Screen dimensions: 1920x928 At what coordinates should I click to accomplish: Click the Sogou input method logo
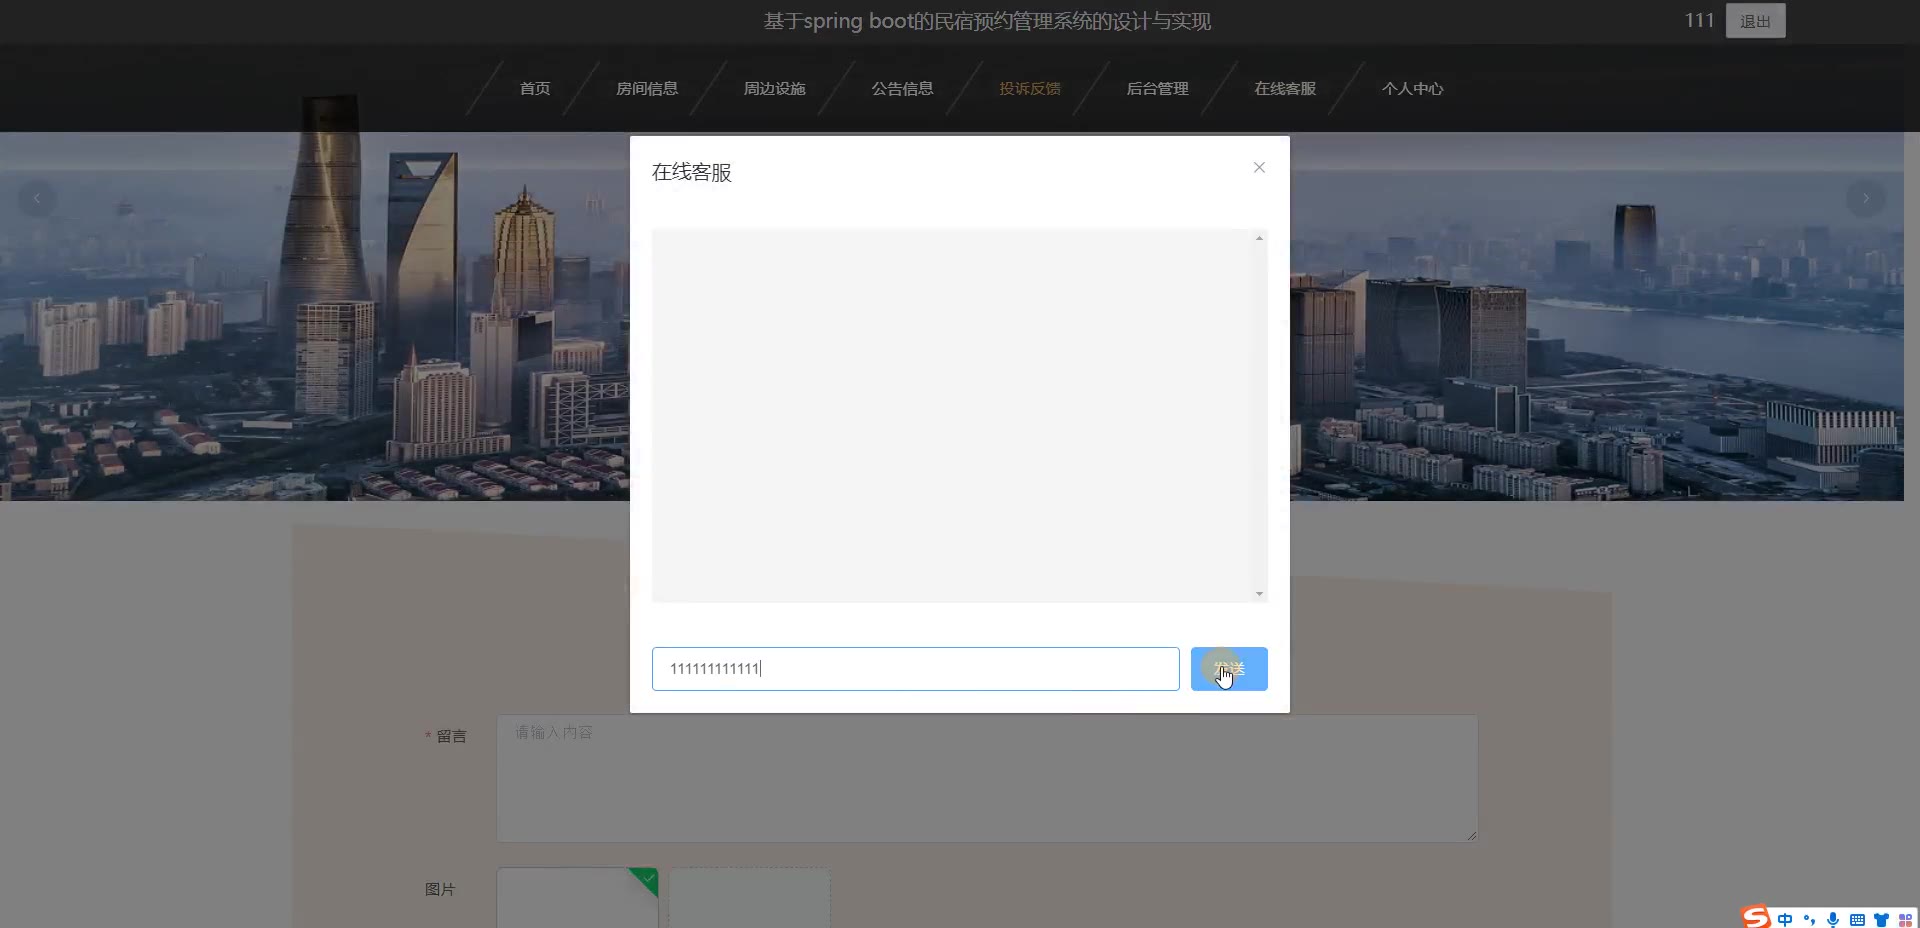point(1756,918)
